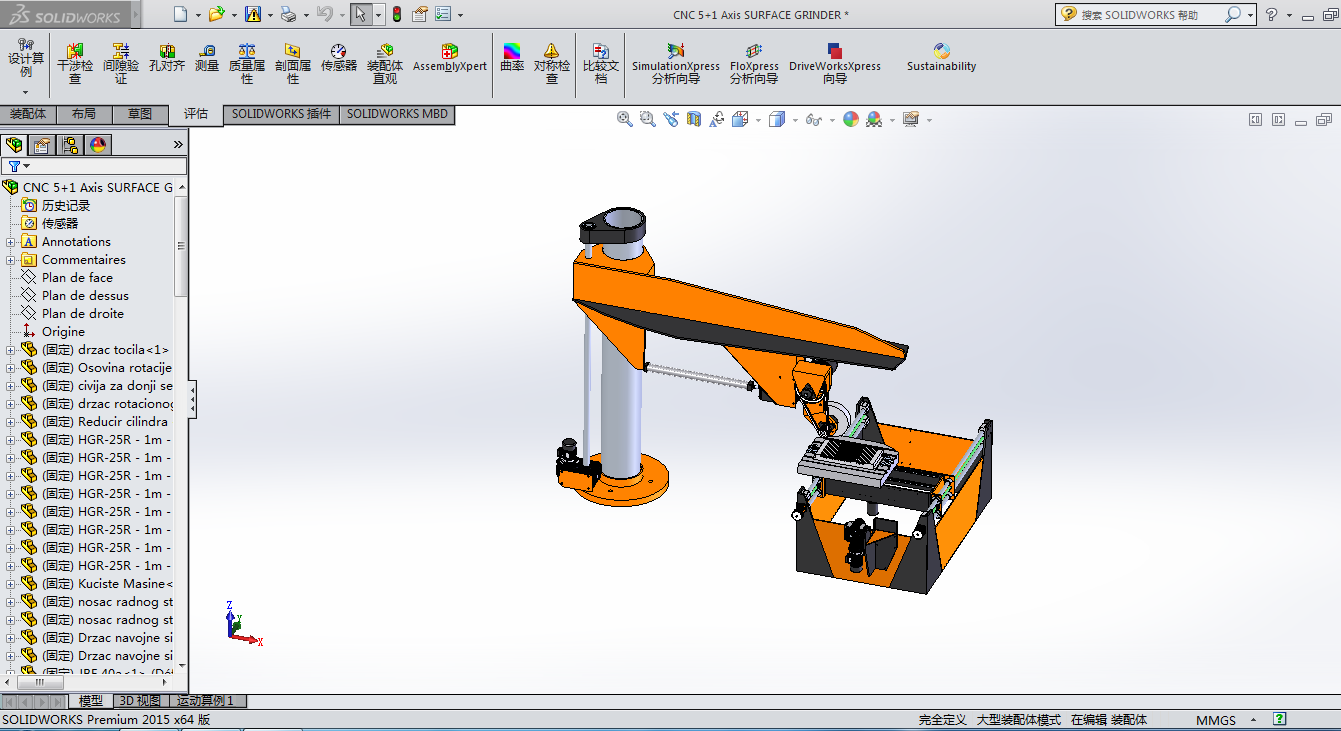1341x731 pixels.
Task: Click the Zoom to Fit magnifier icon
Action: click(x=625, y=119)
